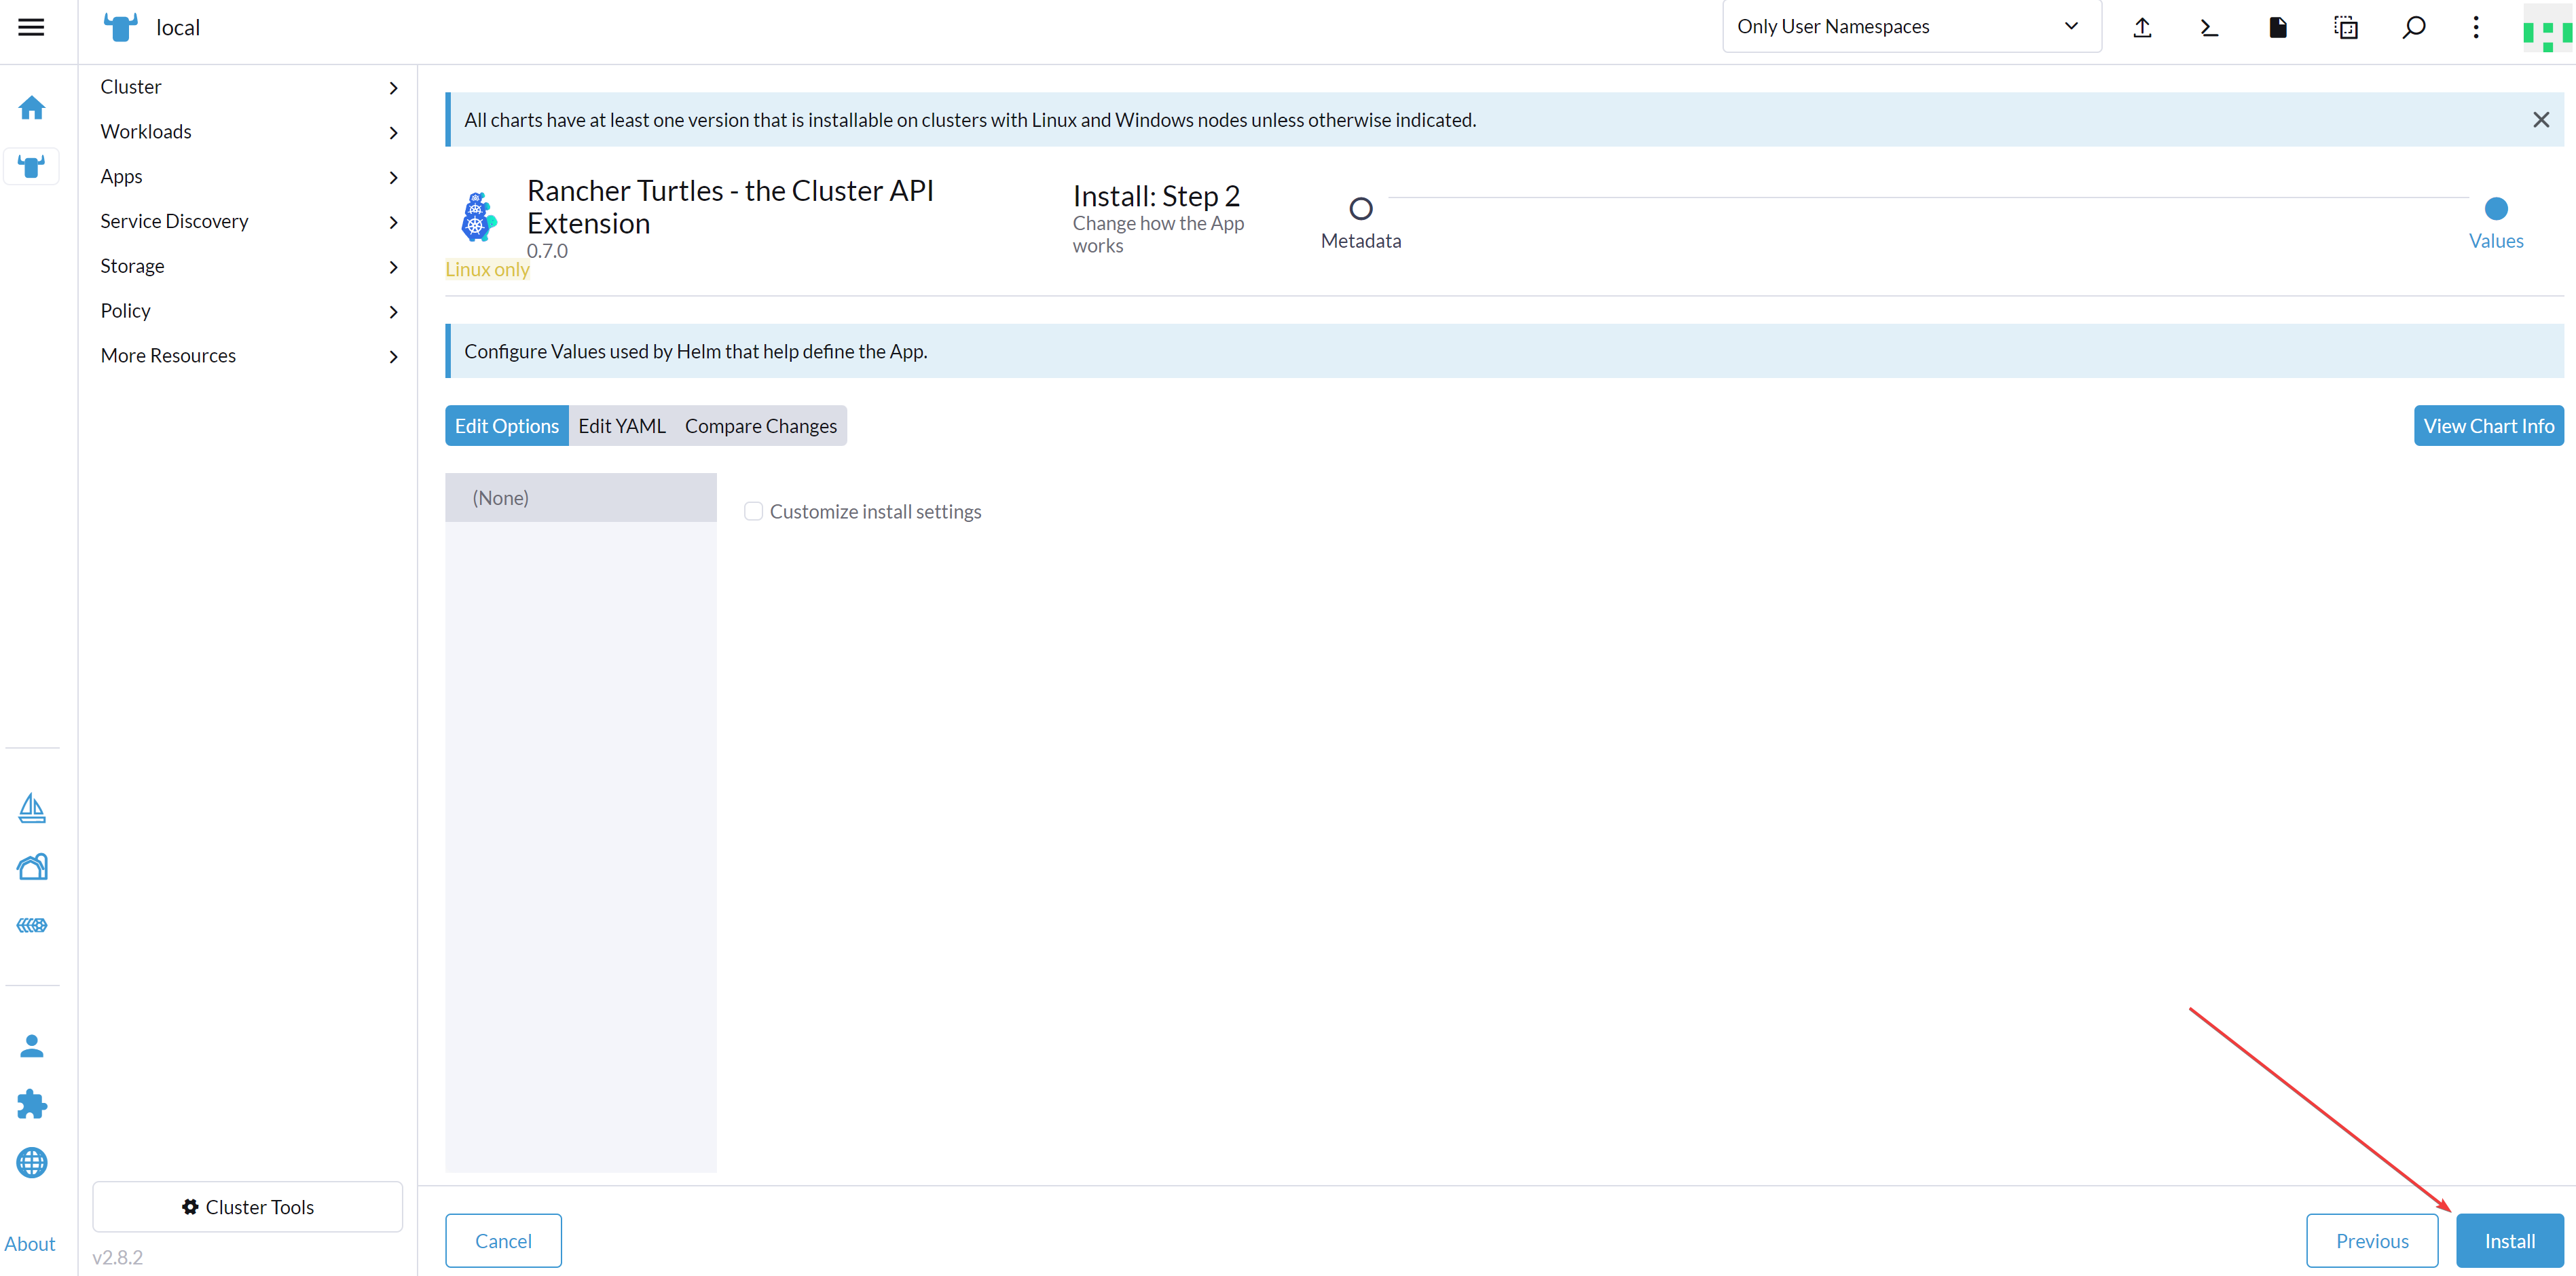Open the Only User Namespaces dropdown
Image resolution: width=2576 pixels, height=1276 pixels.
pyautogui.click(x=1911, y=27)
